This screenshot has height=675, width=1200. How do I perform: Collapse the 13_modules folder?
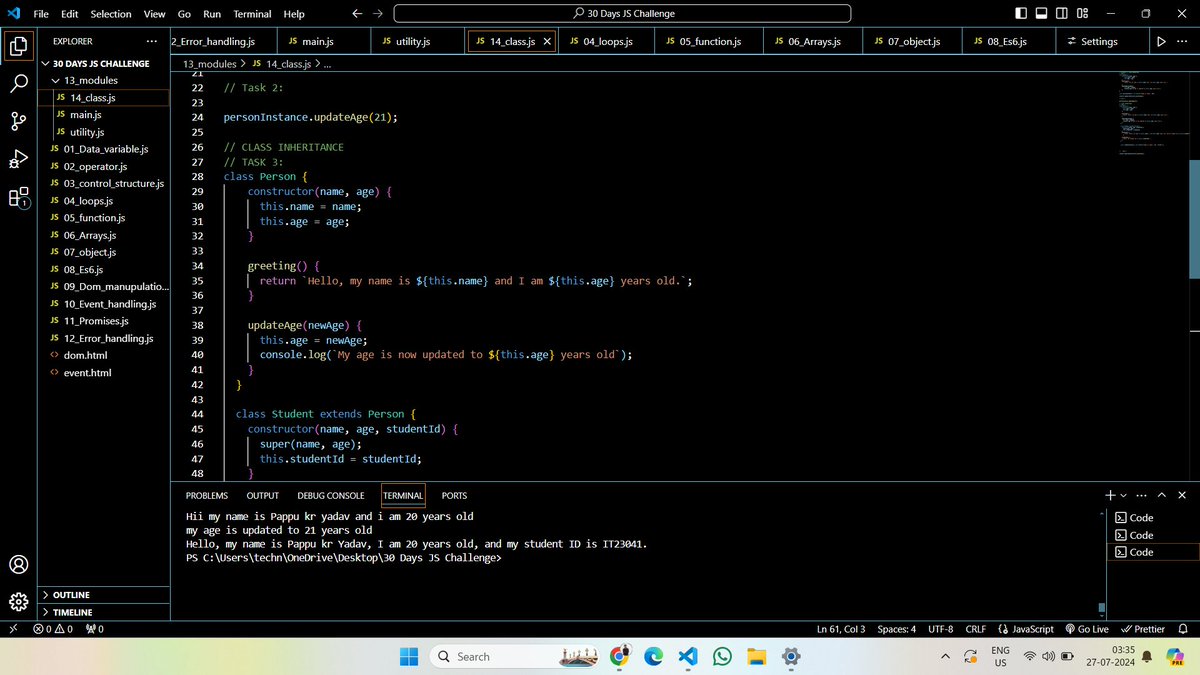point(105,80)
